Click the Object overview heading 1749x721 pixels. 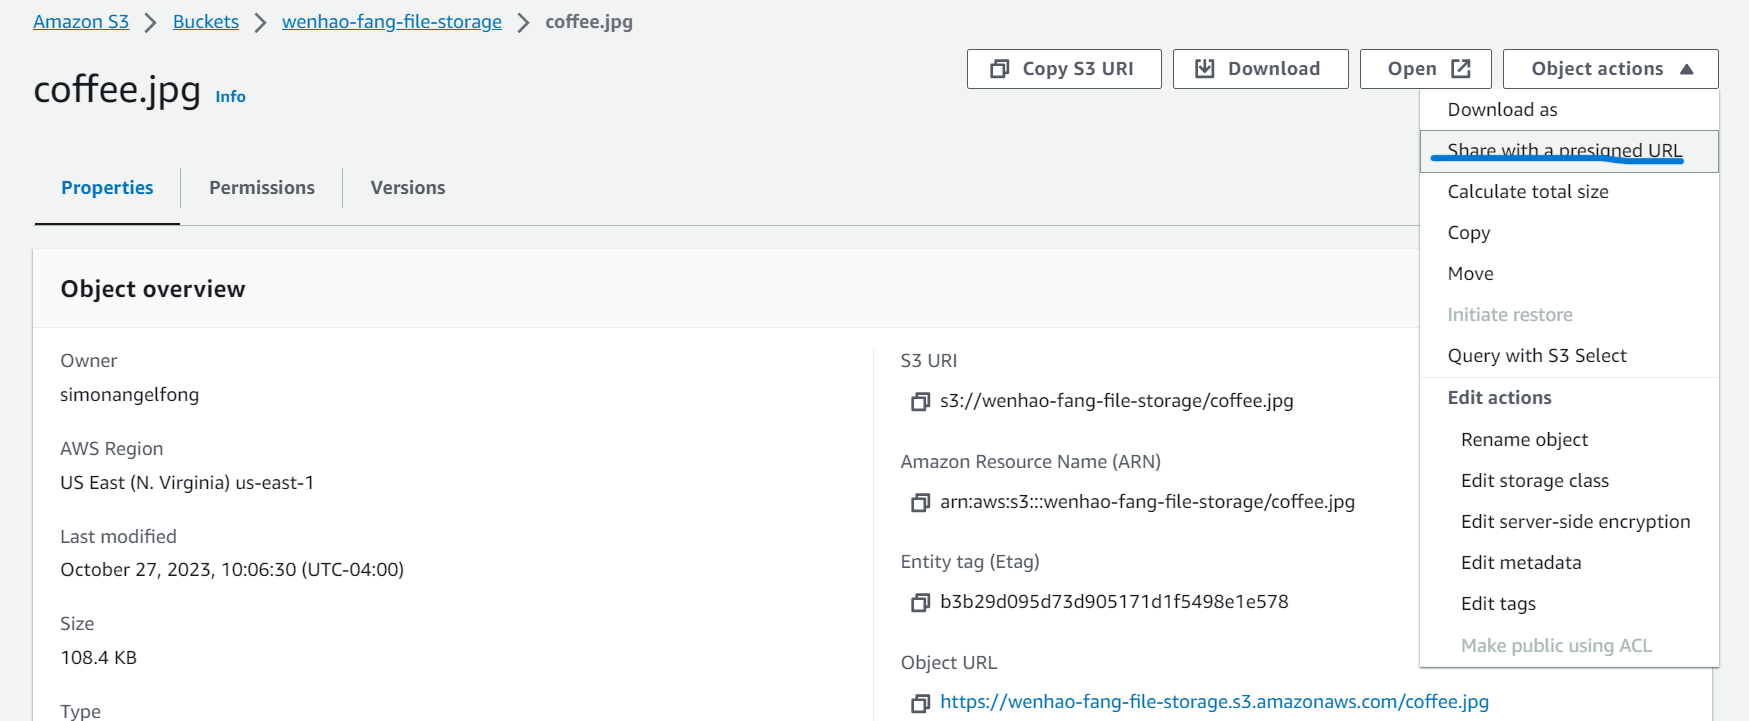[153, 289]
